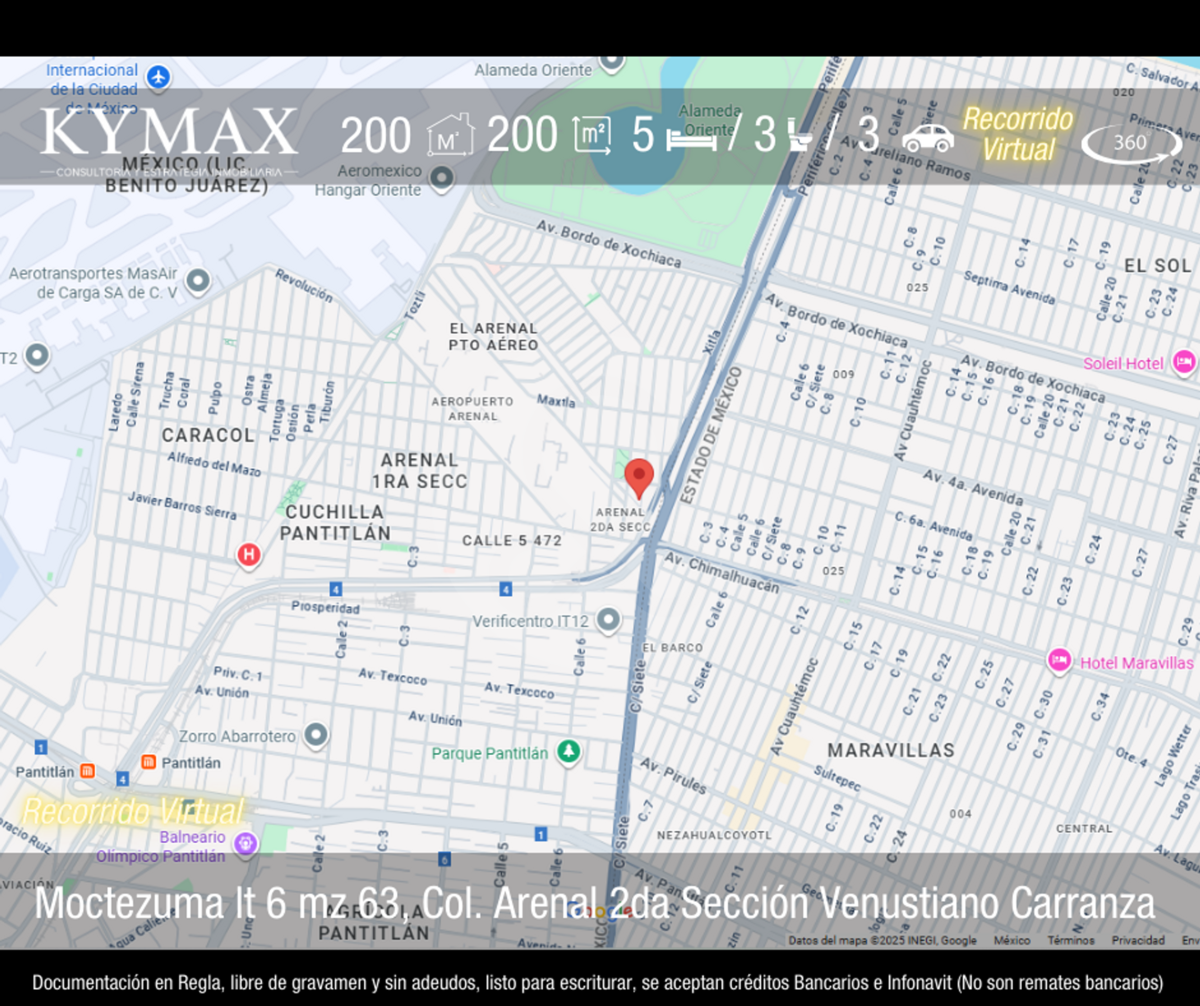This screenshot has width=1200, height=1006.
Task: Click the 'ARENAL 1RA SECC' label
Action: click(419, 470)
